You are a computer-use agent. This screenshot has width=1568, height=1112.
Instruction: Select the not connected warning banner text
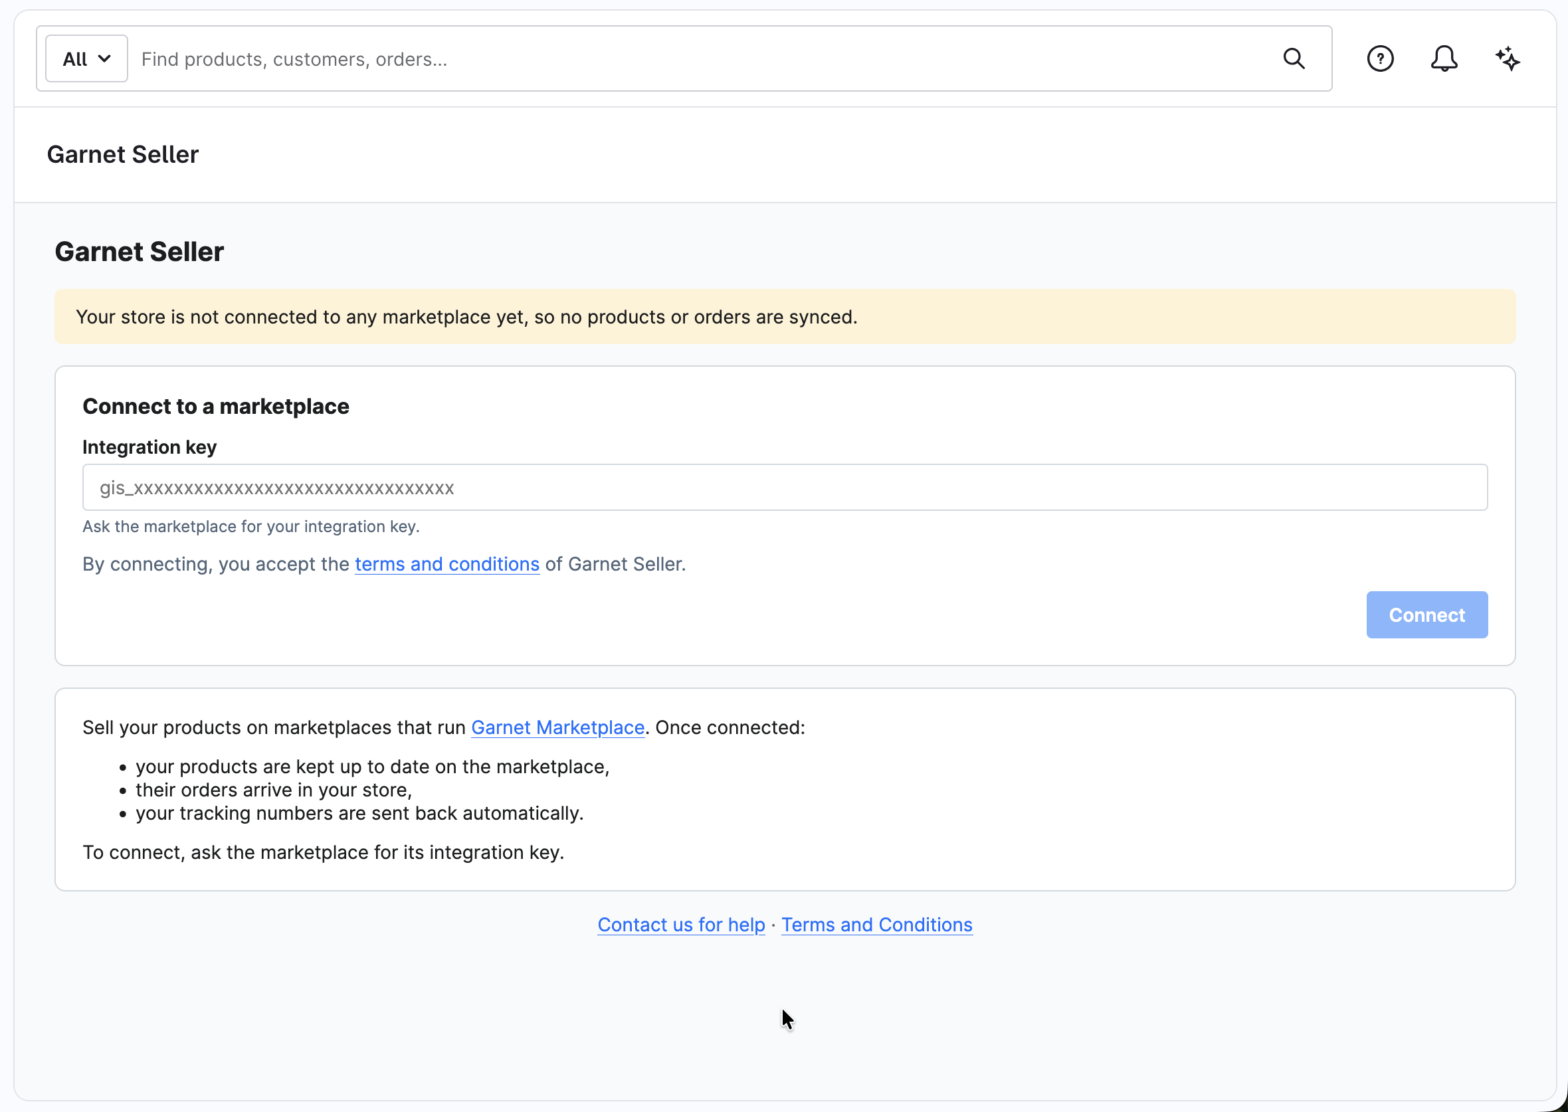pos(466,317)
